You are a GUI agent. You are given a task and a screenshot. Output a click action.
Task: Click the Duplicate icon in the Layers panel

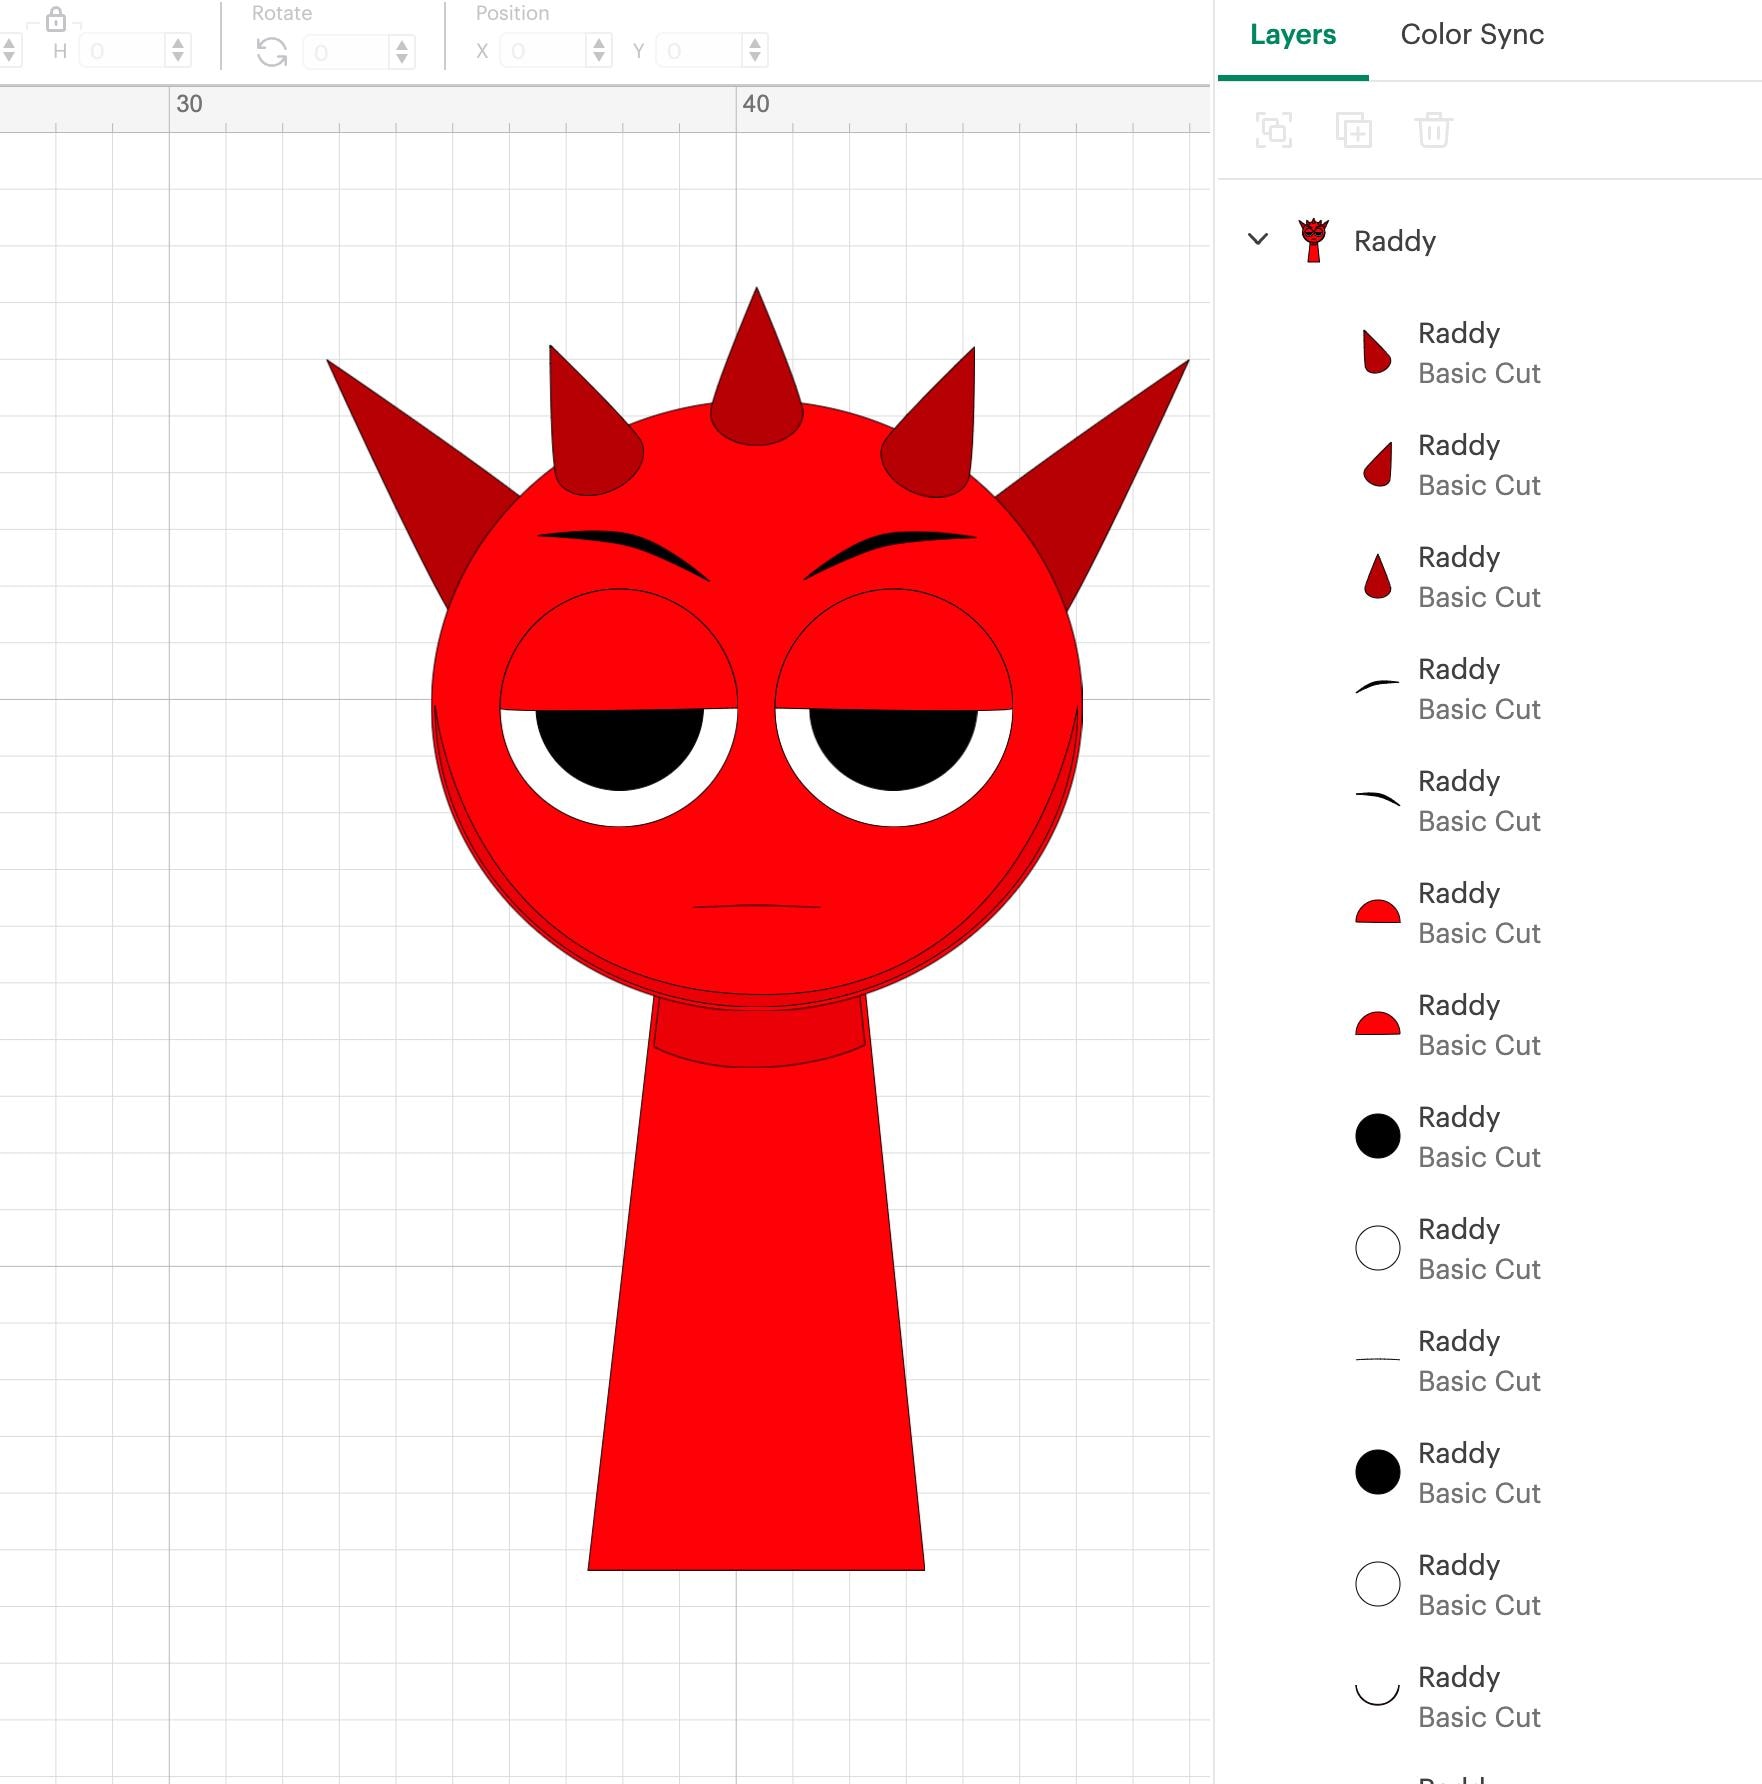pyautogui.click(x=1355, y=130)
